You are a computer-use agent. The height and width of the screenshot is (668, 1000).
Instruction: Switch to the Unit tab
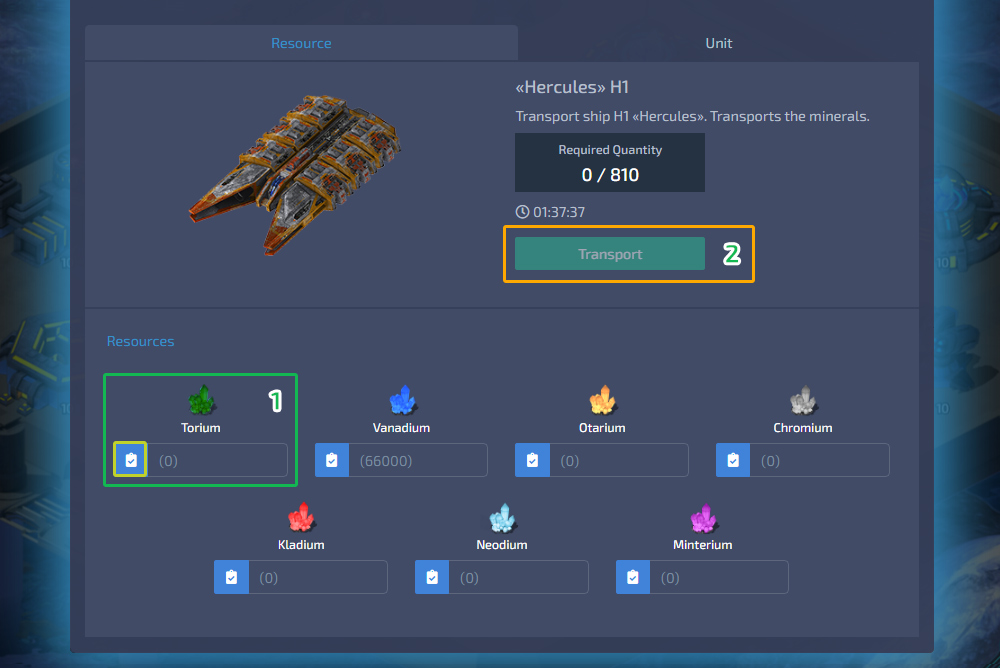point(718,43)
